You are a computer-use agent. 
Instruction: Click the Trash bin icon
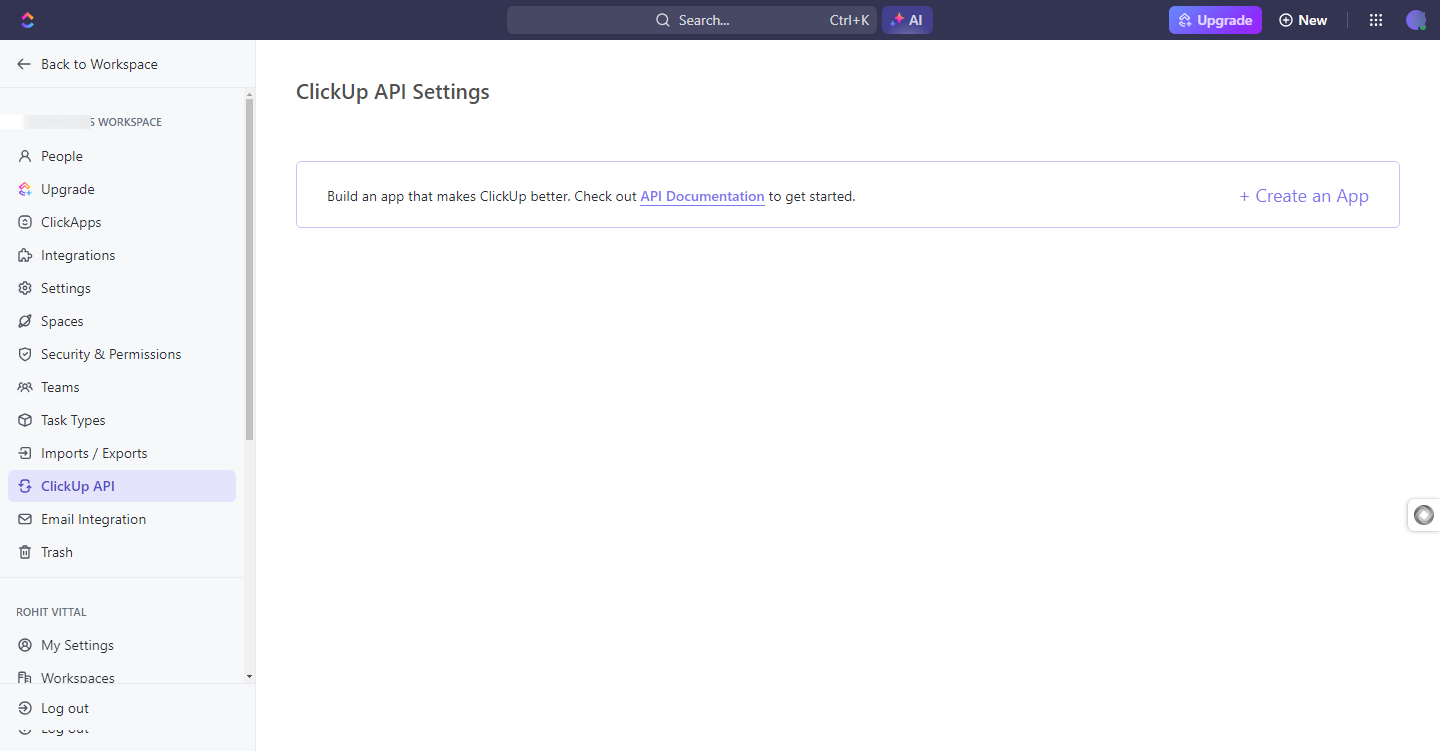pyautogui.click(x=25, y=552)
